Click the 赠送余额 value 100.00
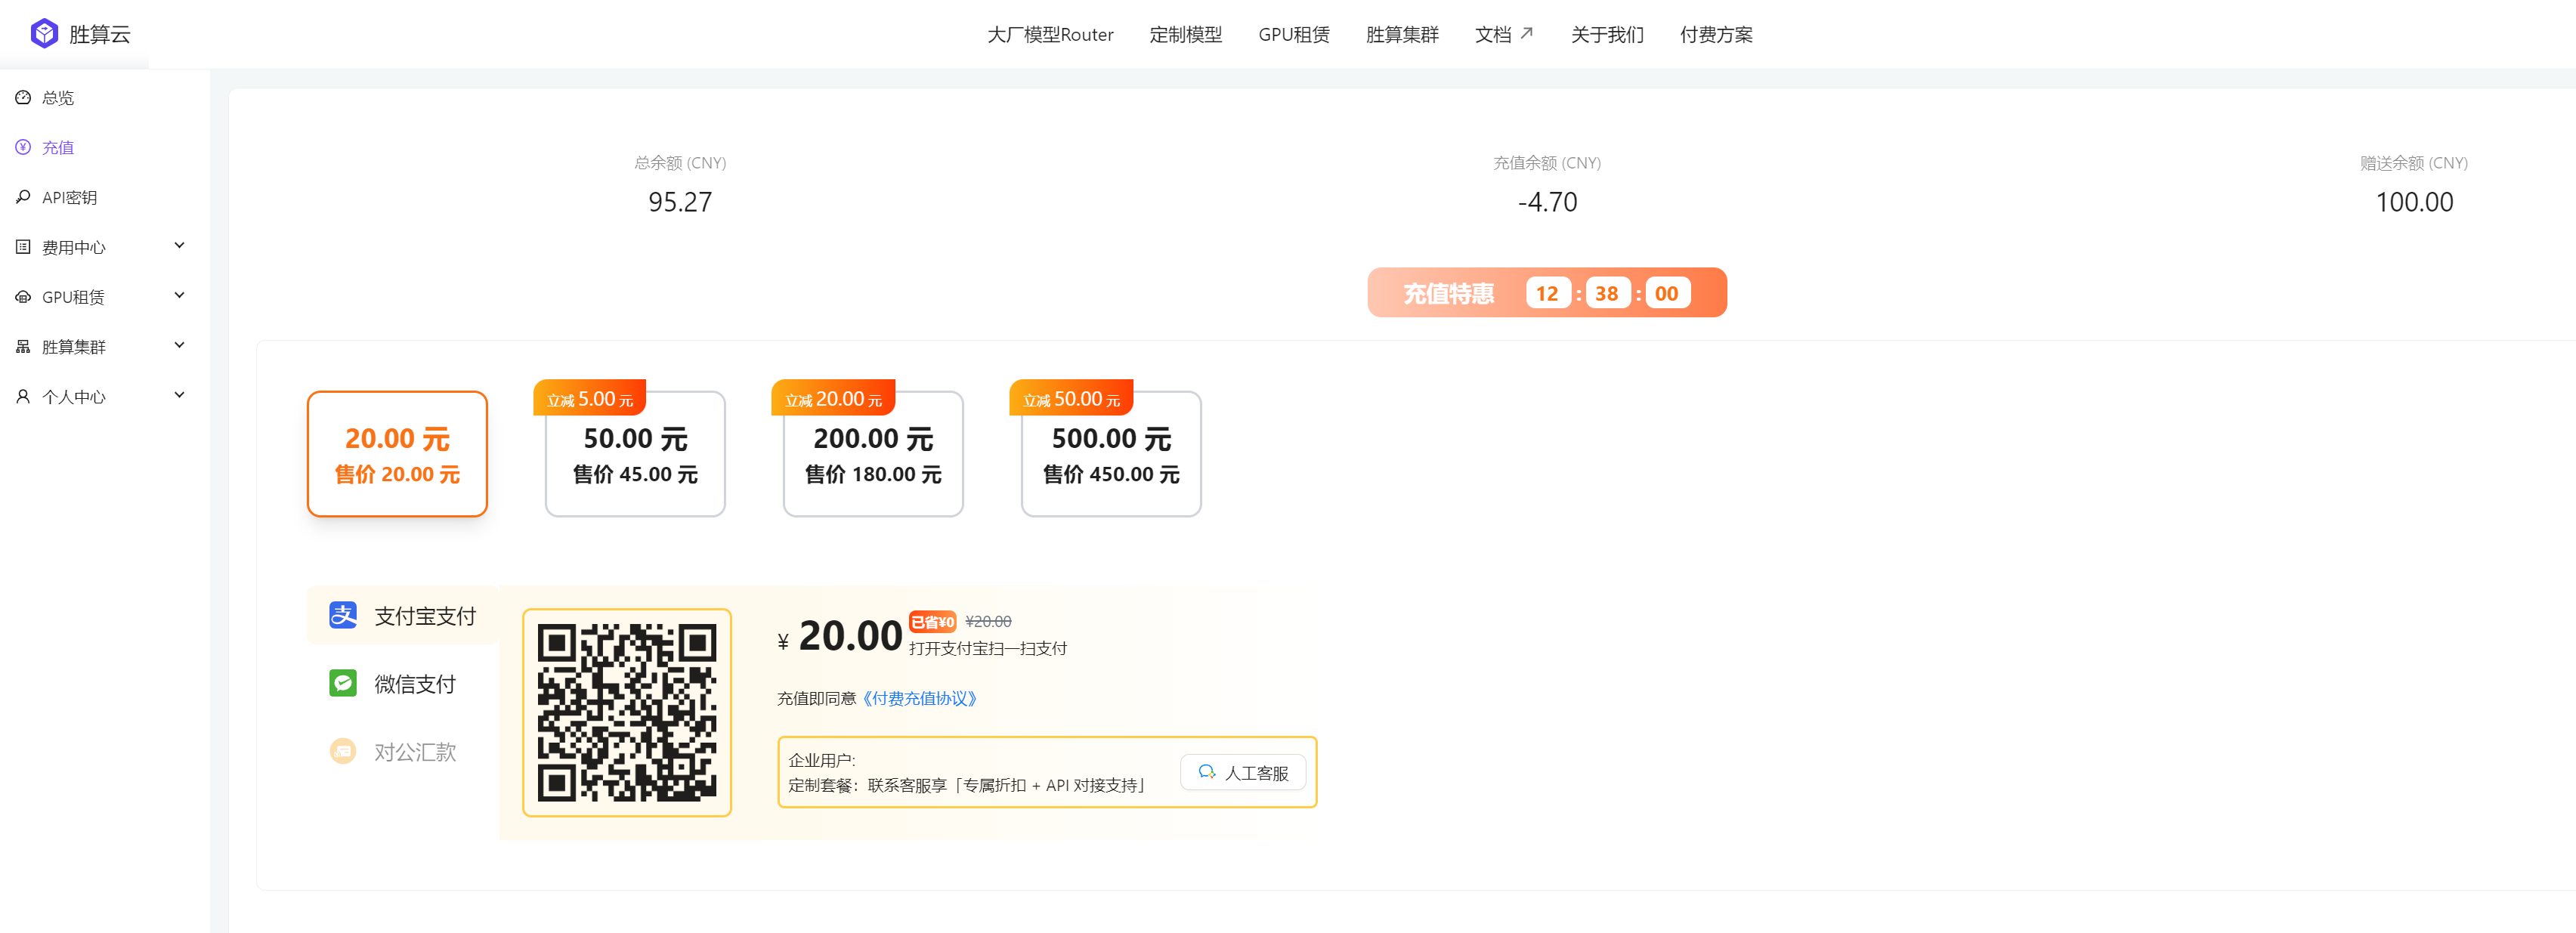 (x=2414, y=202)
